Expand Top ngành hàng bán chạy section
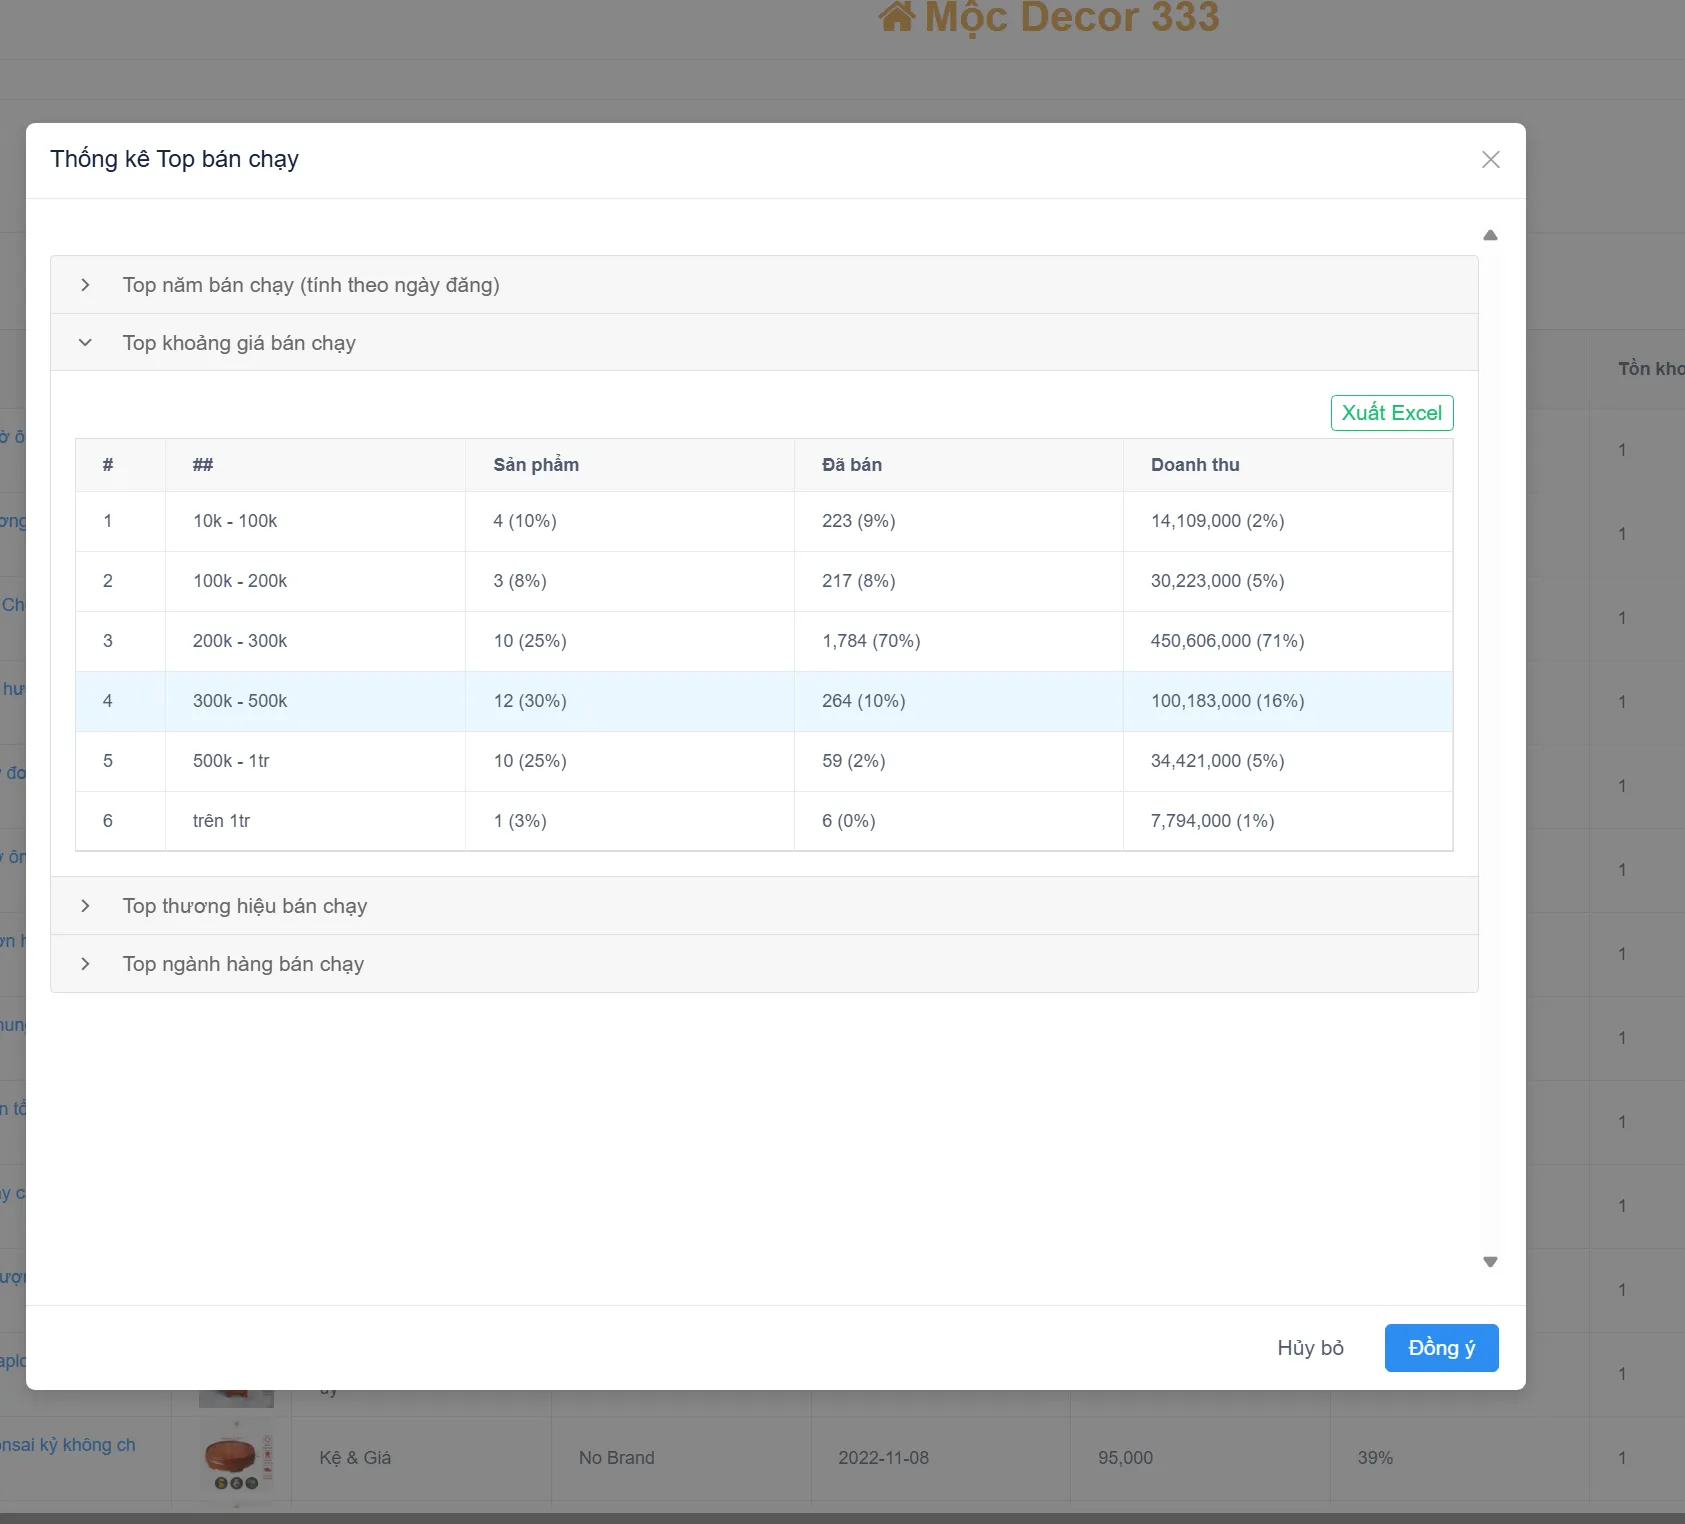This screenshot has width=1685, height=1524. (764, 964)
